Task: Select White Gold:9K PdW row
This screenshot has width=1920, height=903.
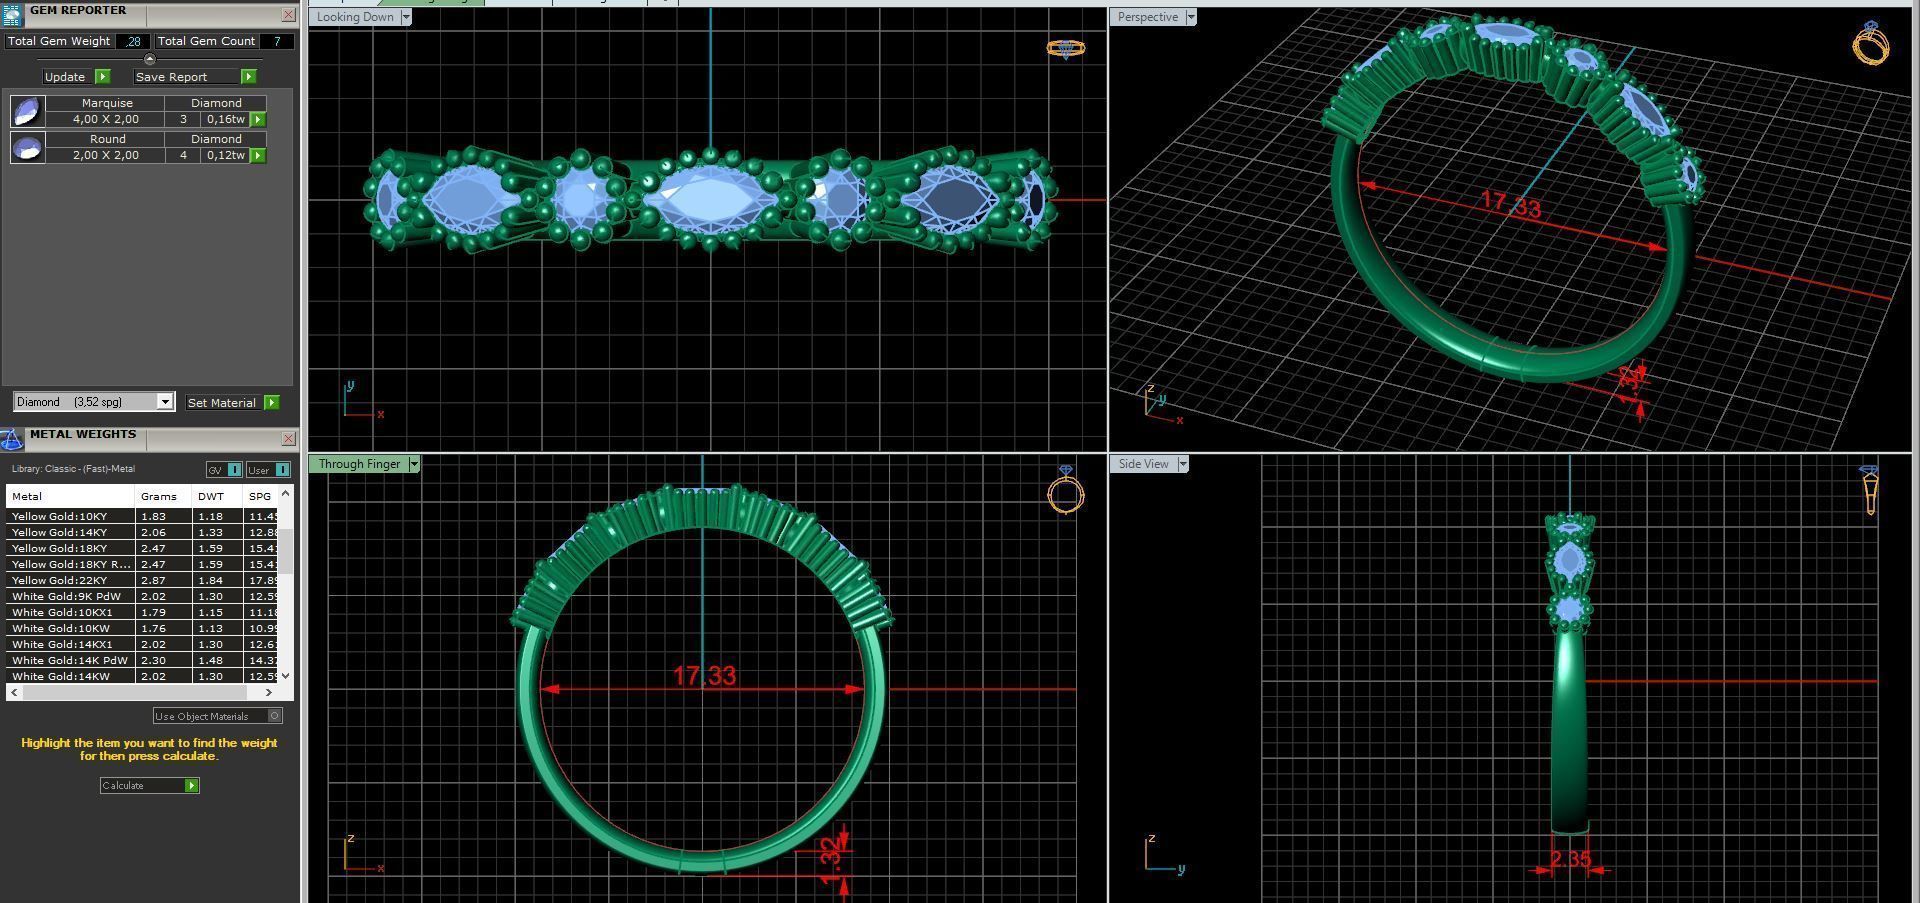Action: [x=142, y=596]
